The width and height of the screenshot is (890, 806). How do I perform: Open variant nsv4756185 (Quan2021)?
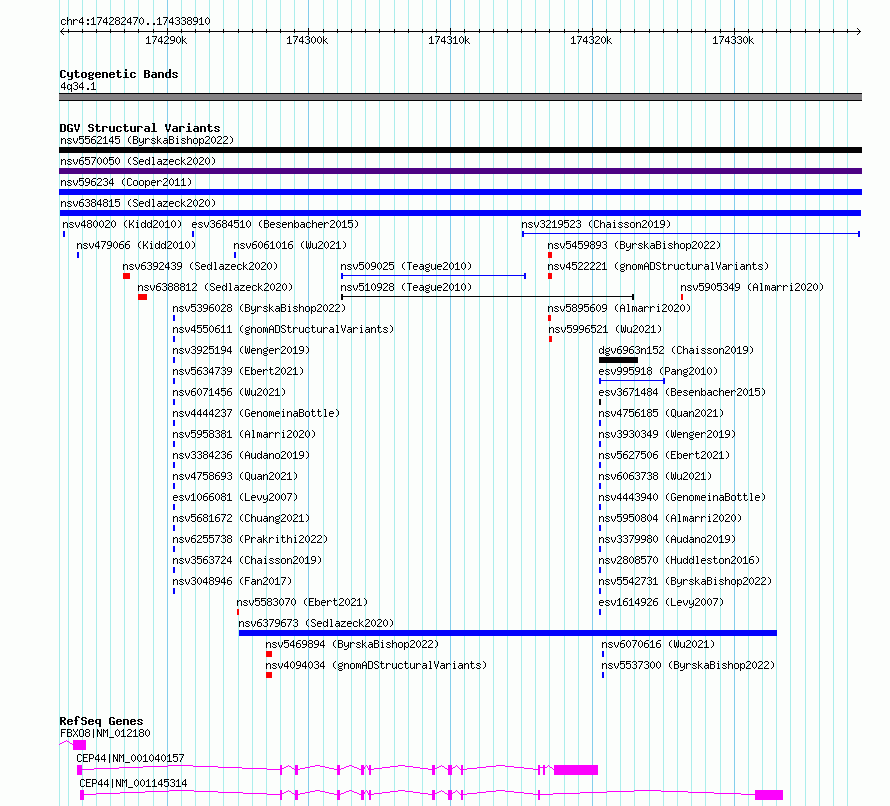[x=661, y=413]
